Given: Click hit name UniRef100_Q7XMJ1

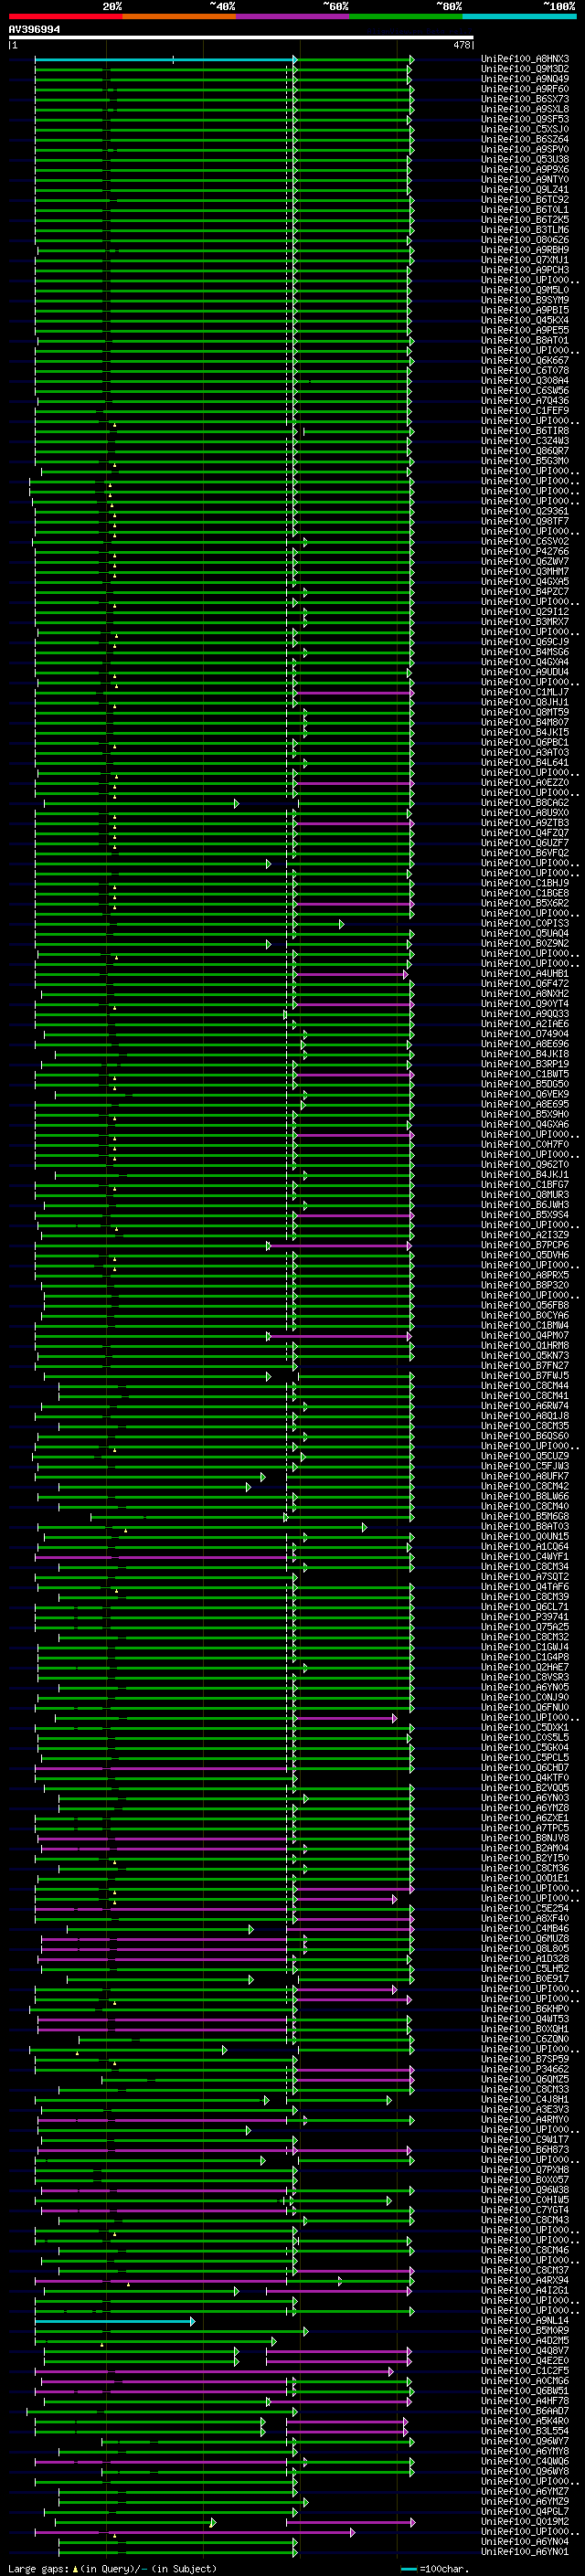Looking at the screenshot, I should point(525,260).
